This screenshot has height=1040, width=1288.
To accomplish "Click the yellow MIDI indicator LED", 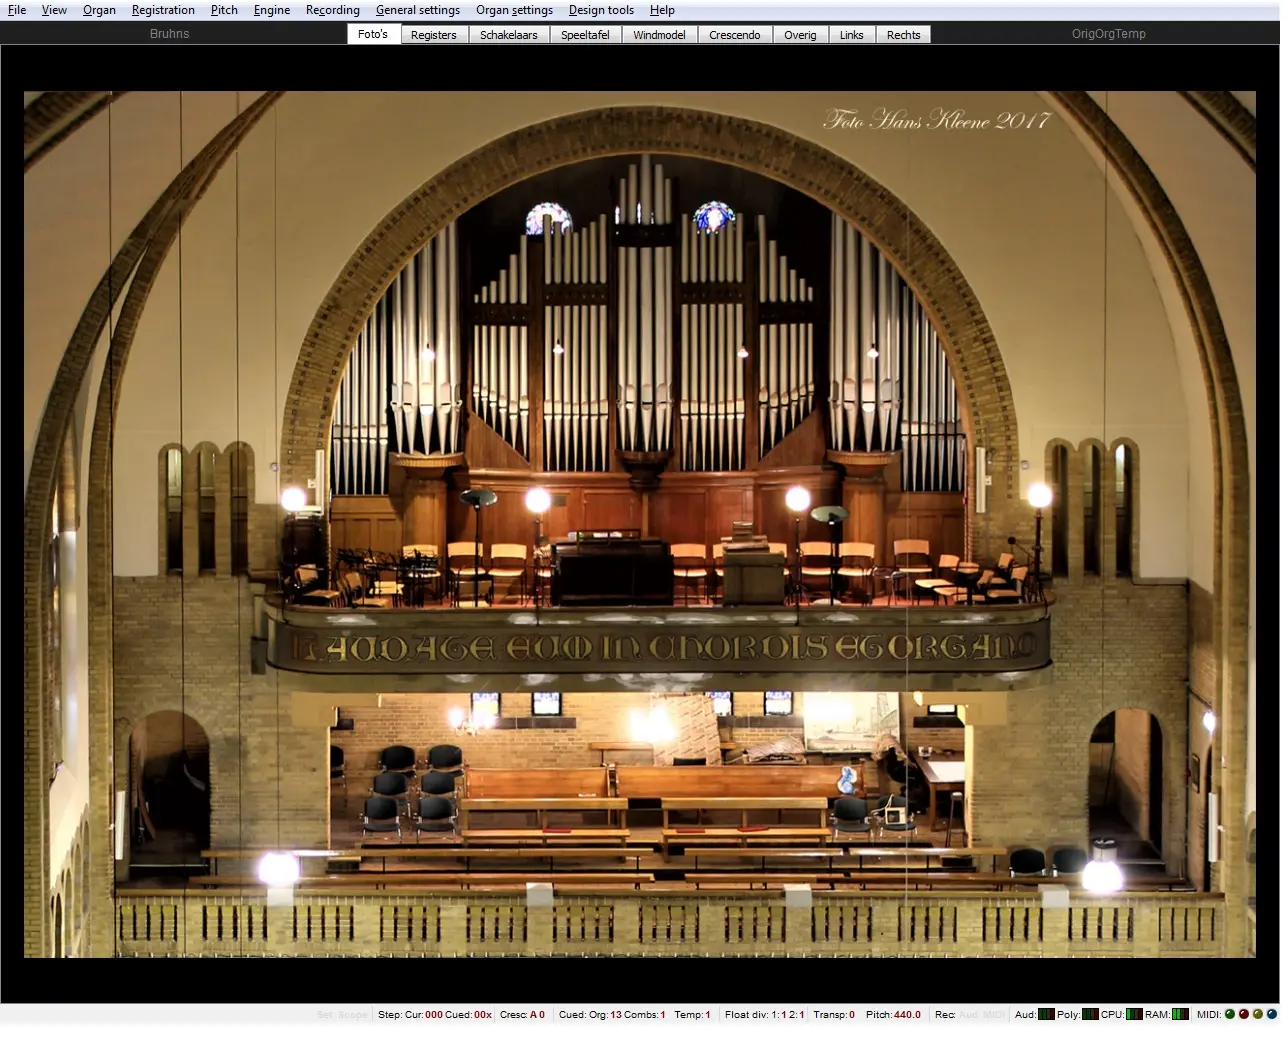I will [1258, 1014].
